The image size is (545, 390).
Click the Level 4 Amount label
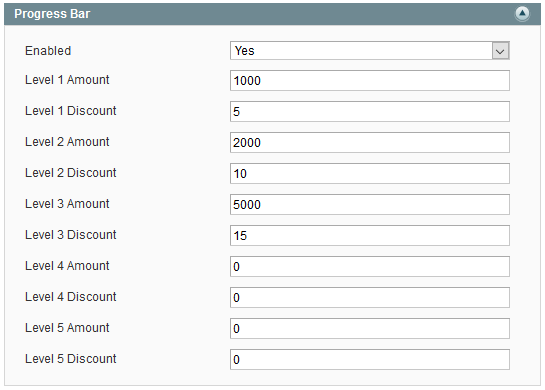tap(67, 266)
